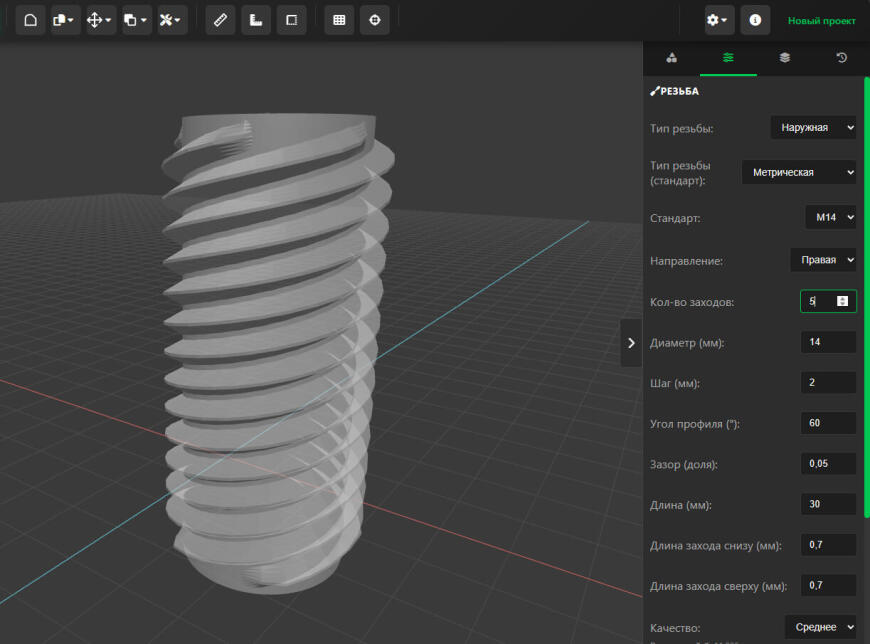
Task: Click the home view icon in toolbar
Action: pos(31,21)
